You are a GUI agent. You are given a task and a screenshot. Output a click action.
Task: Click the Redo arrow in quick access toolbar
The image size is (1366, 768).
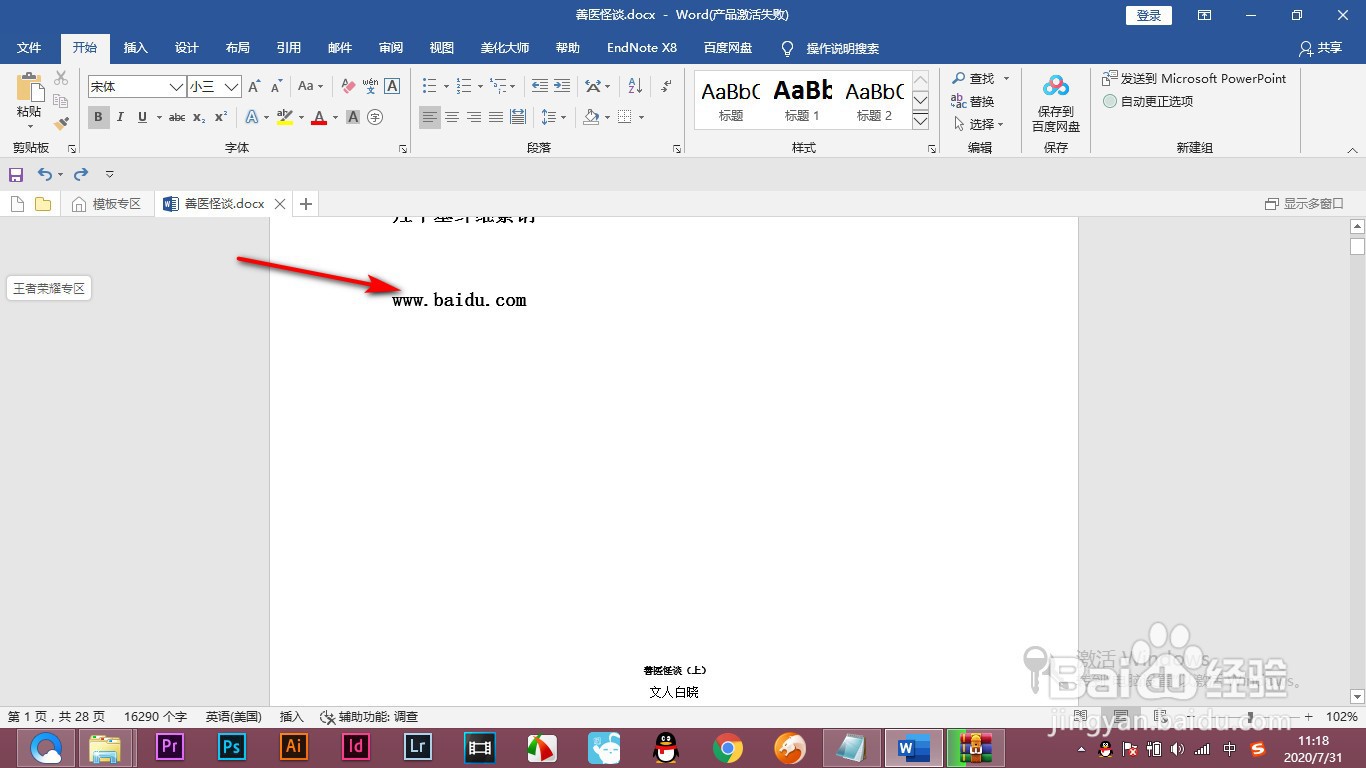(81, 174)
